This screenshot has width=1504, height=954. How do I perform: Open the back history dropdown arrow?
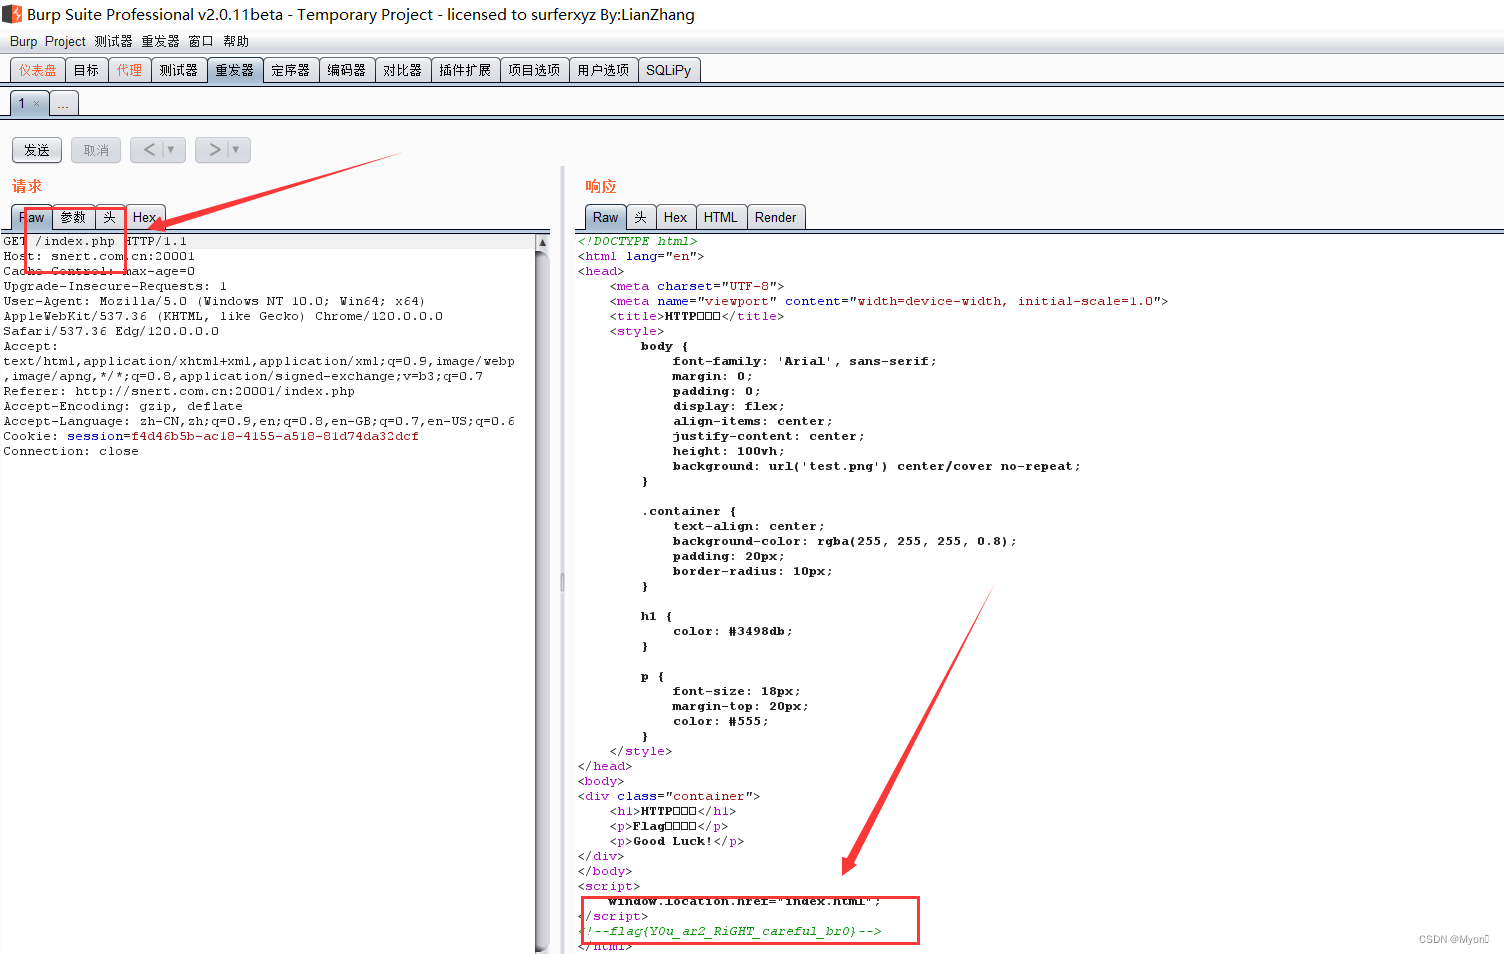172,150
